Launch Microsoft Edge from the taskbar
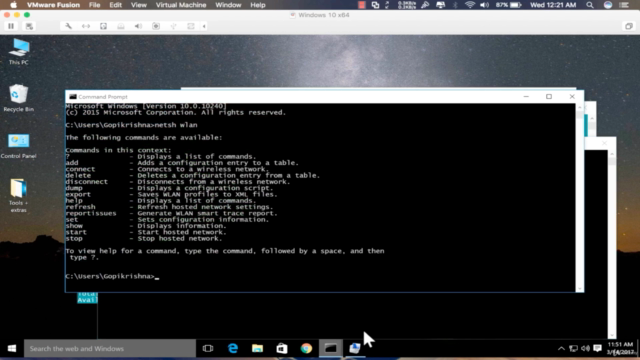Viewport: 640px width, 360px height. click(233, 349)
